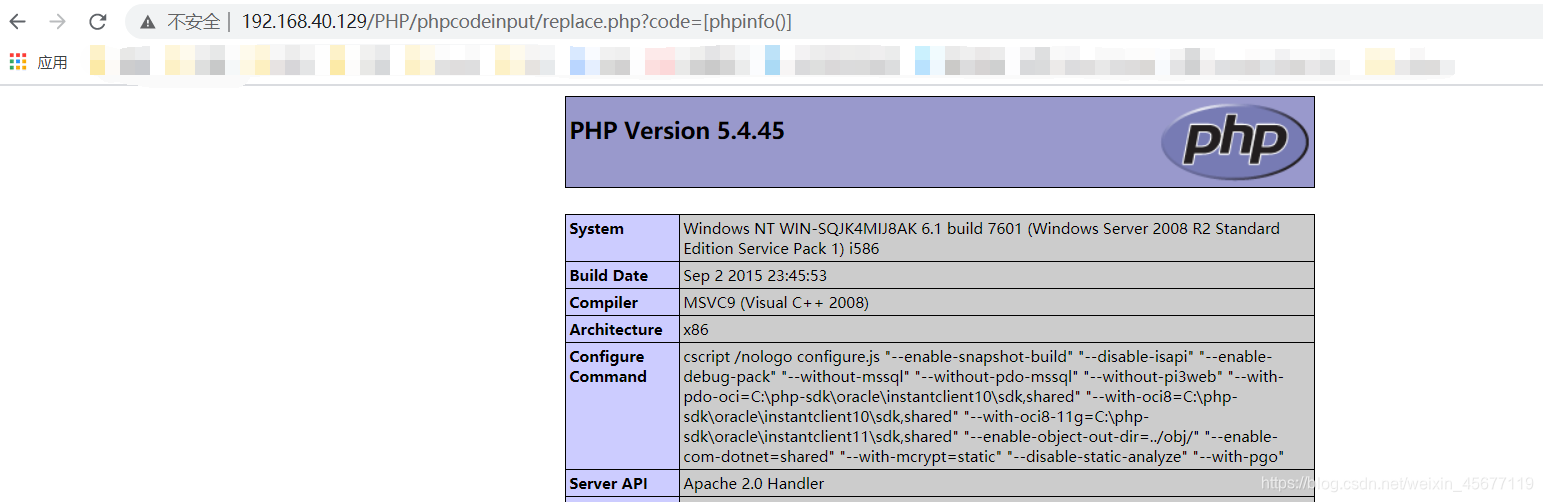Click the not-secure warning triangle icon

pos(148,22)
